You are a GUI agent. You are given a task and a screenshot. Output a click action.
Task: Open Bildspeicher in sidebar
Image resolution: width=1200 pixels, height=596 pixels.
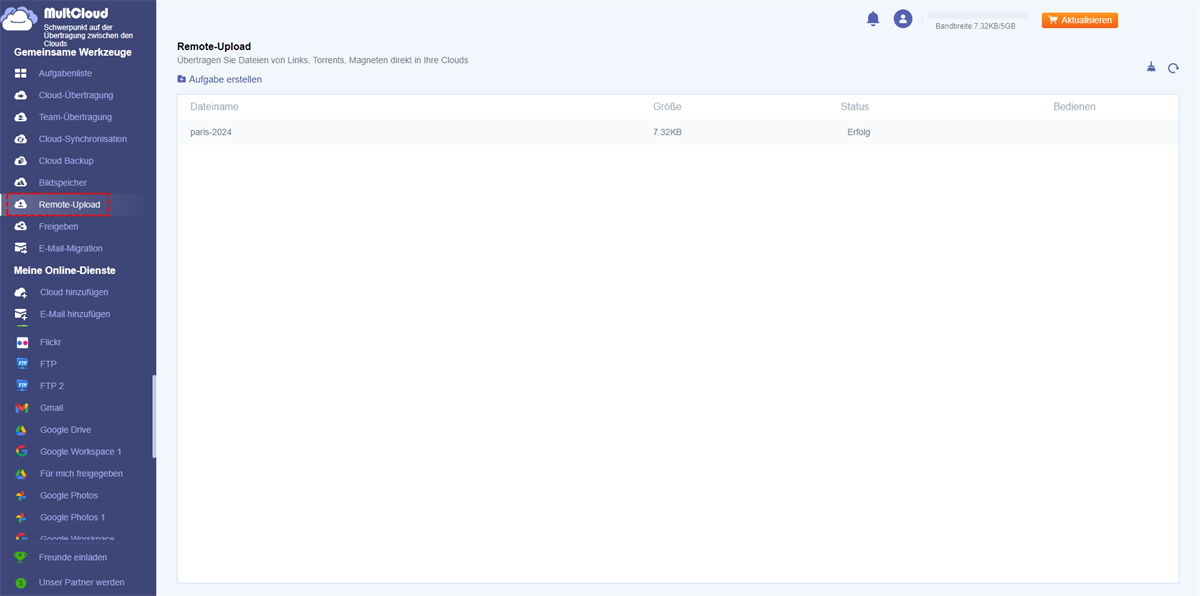pos(63,183)
